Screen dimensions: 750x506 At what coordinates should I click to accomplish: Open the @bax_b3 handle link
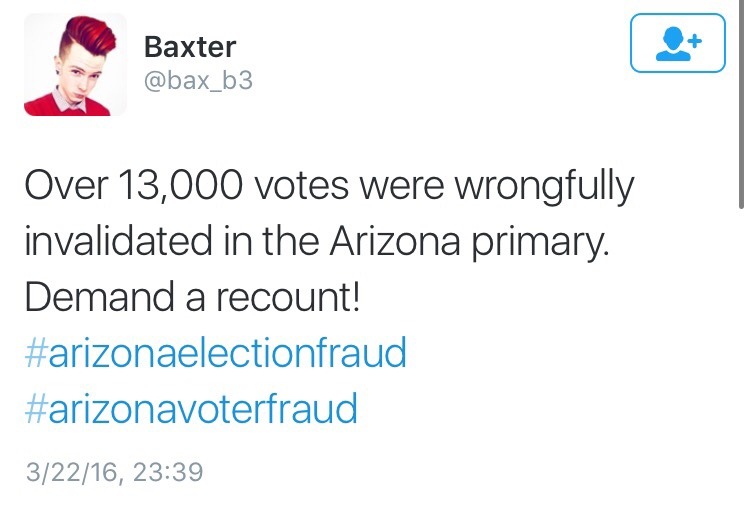click(x=198, y=80)
